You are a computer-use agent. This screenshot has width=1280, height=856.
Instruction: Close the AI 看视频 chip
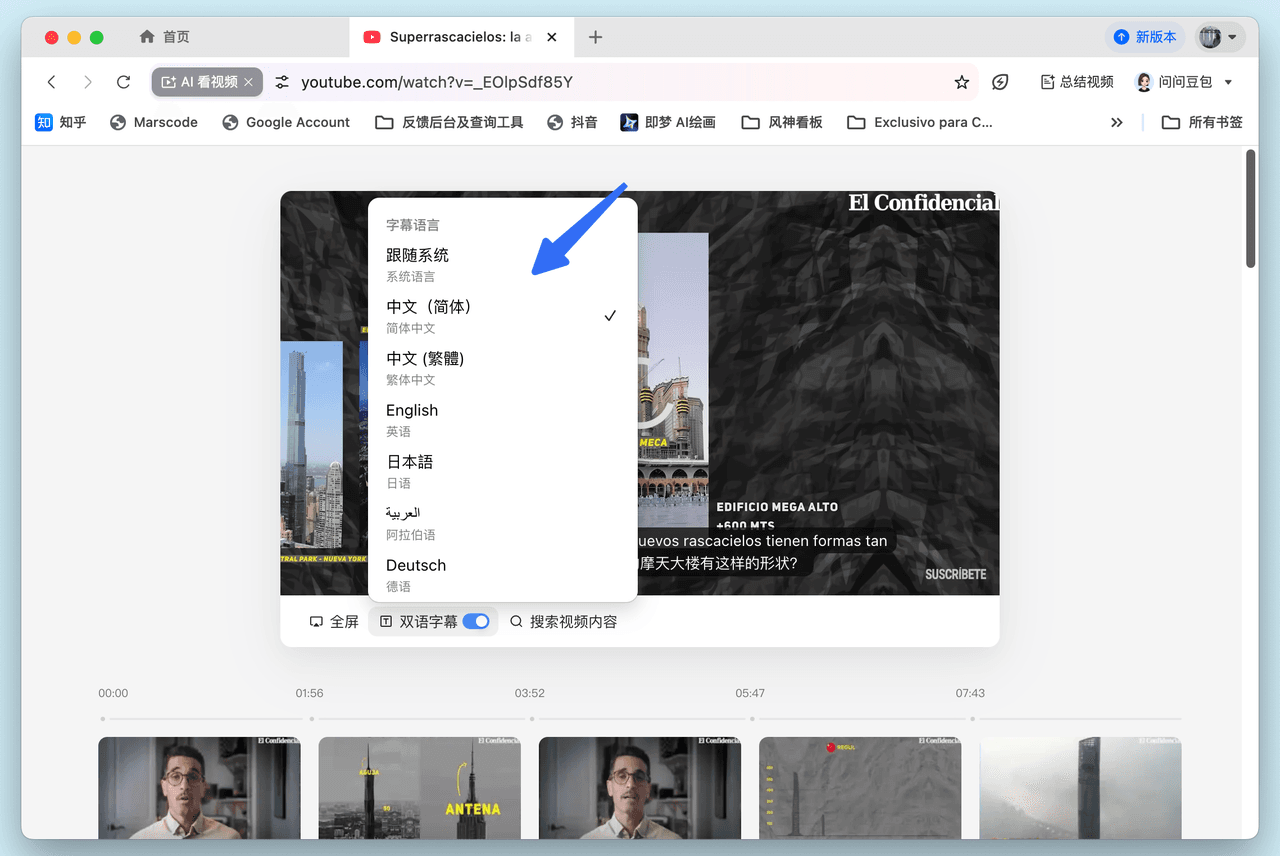[250, 82]
